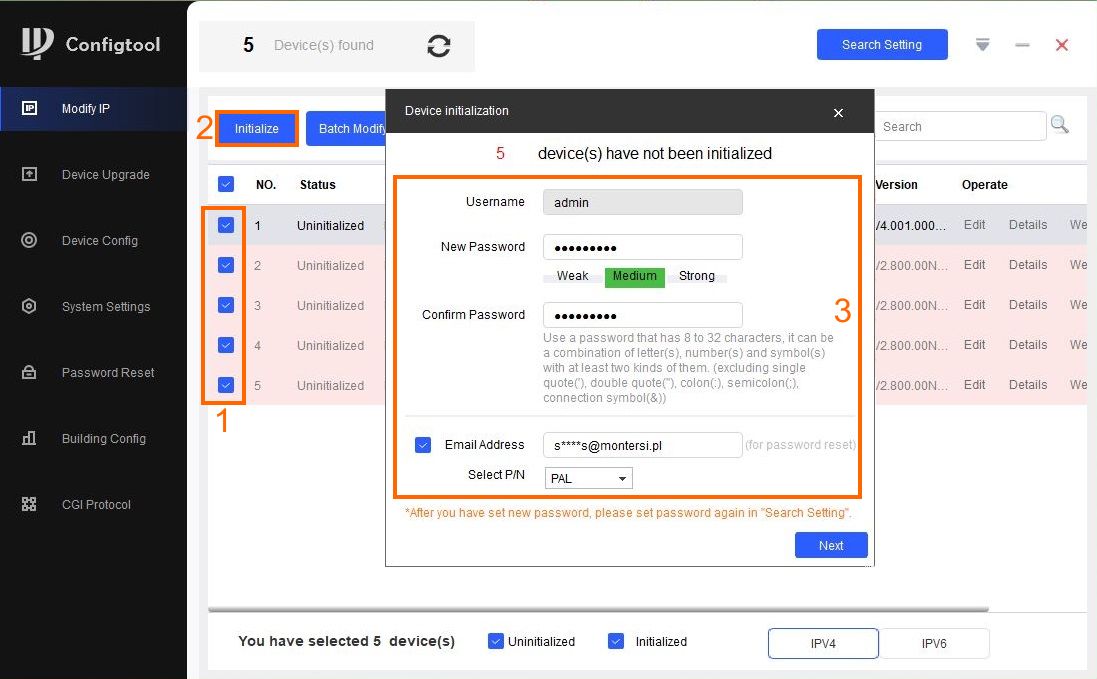Open Building Config sidebar item
The width and height of the screenshot is (1097, 679).
tap(103, 439)
